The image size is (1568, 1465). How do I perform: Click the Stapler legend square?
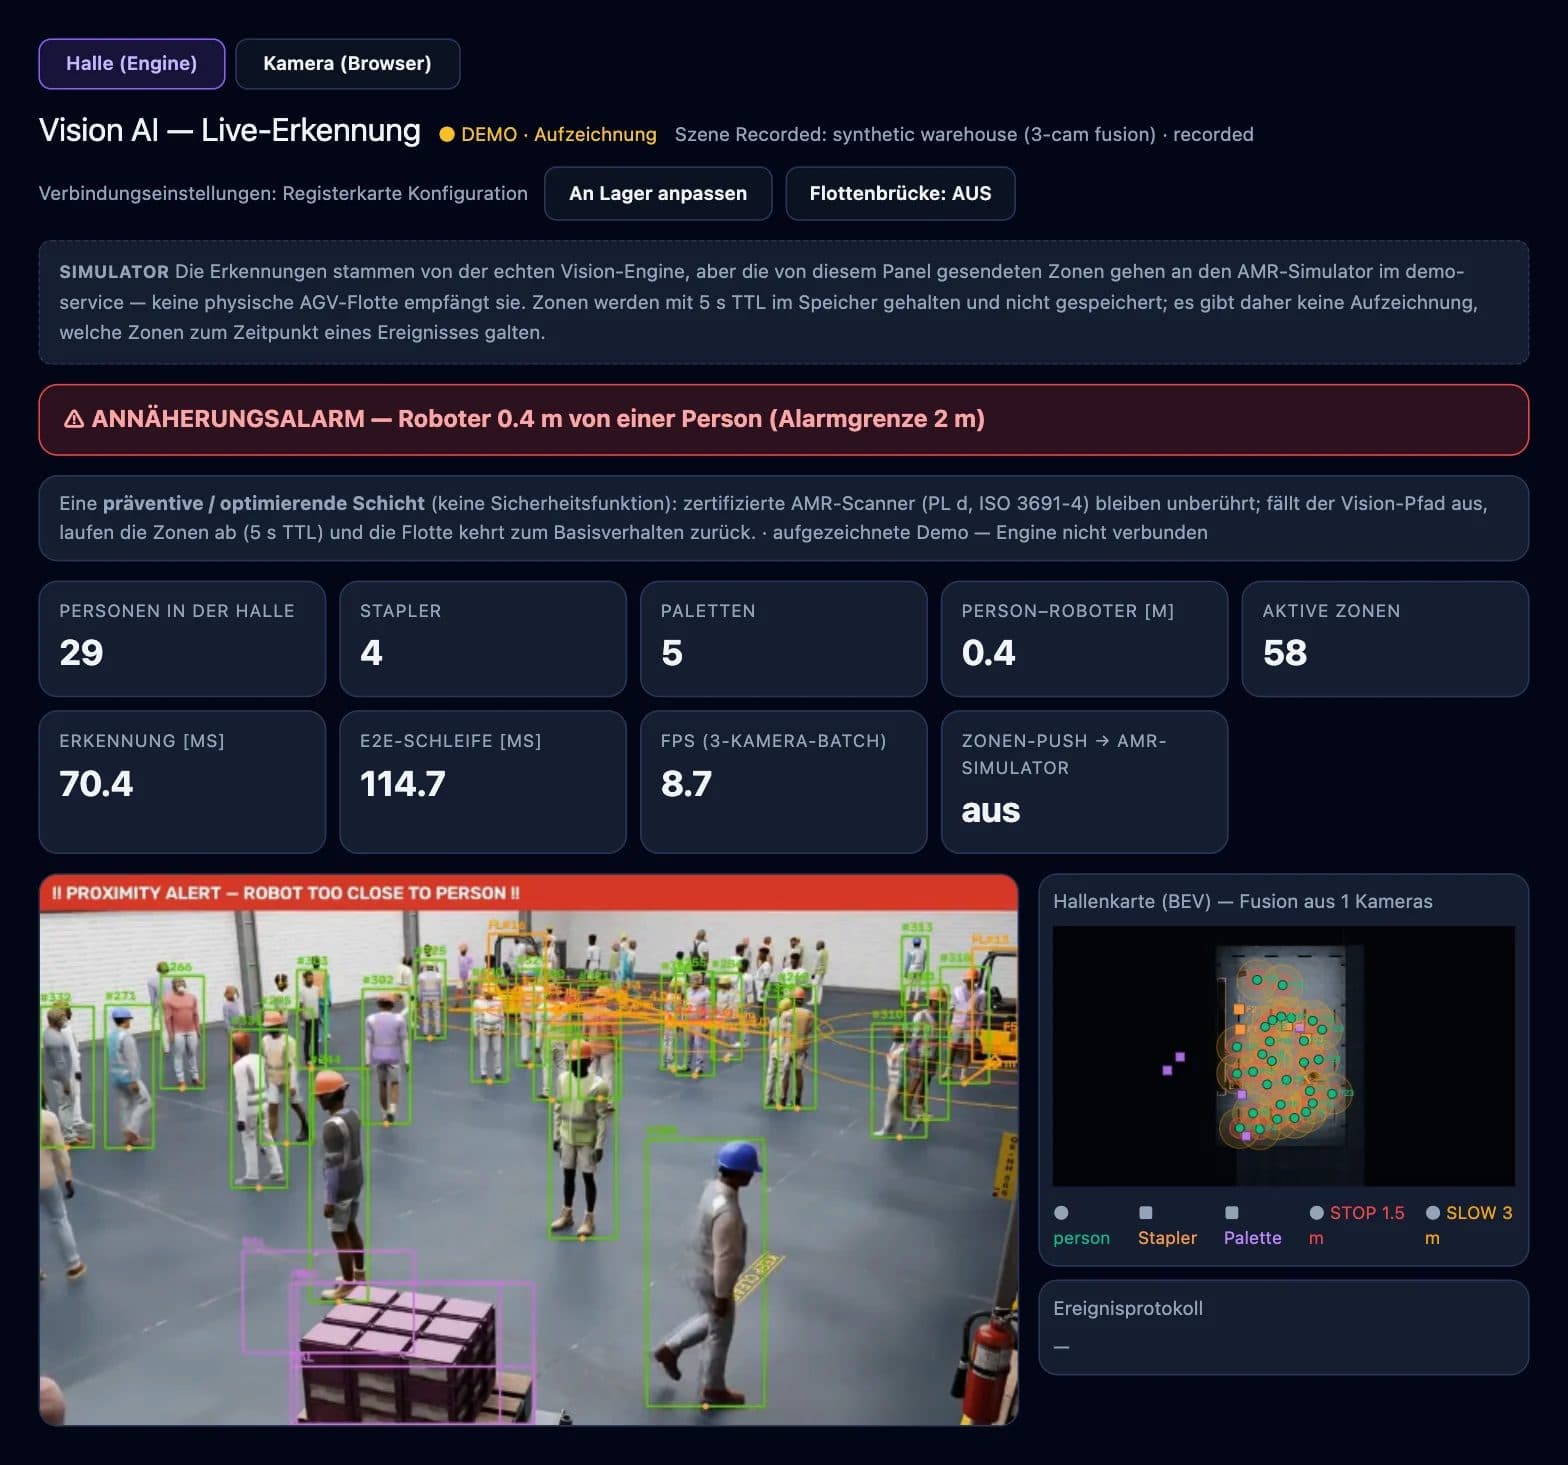1146,1213
